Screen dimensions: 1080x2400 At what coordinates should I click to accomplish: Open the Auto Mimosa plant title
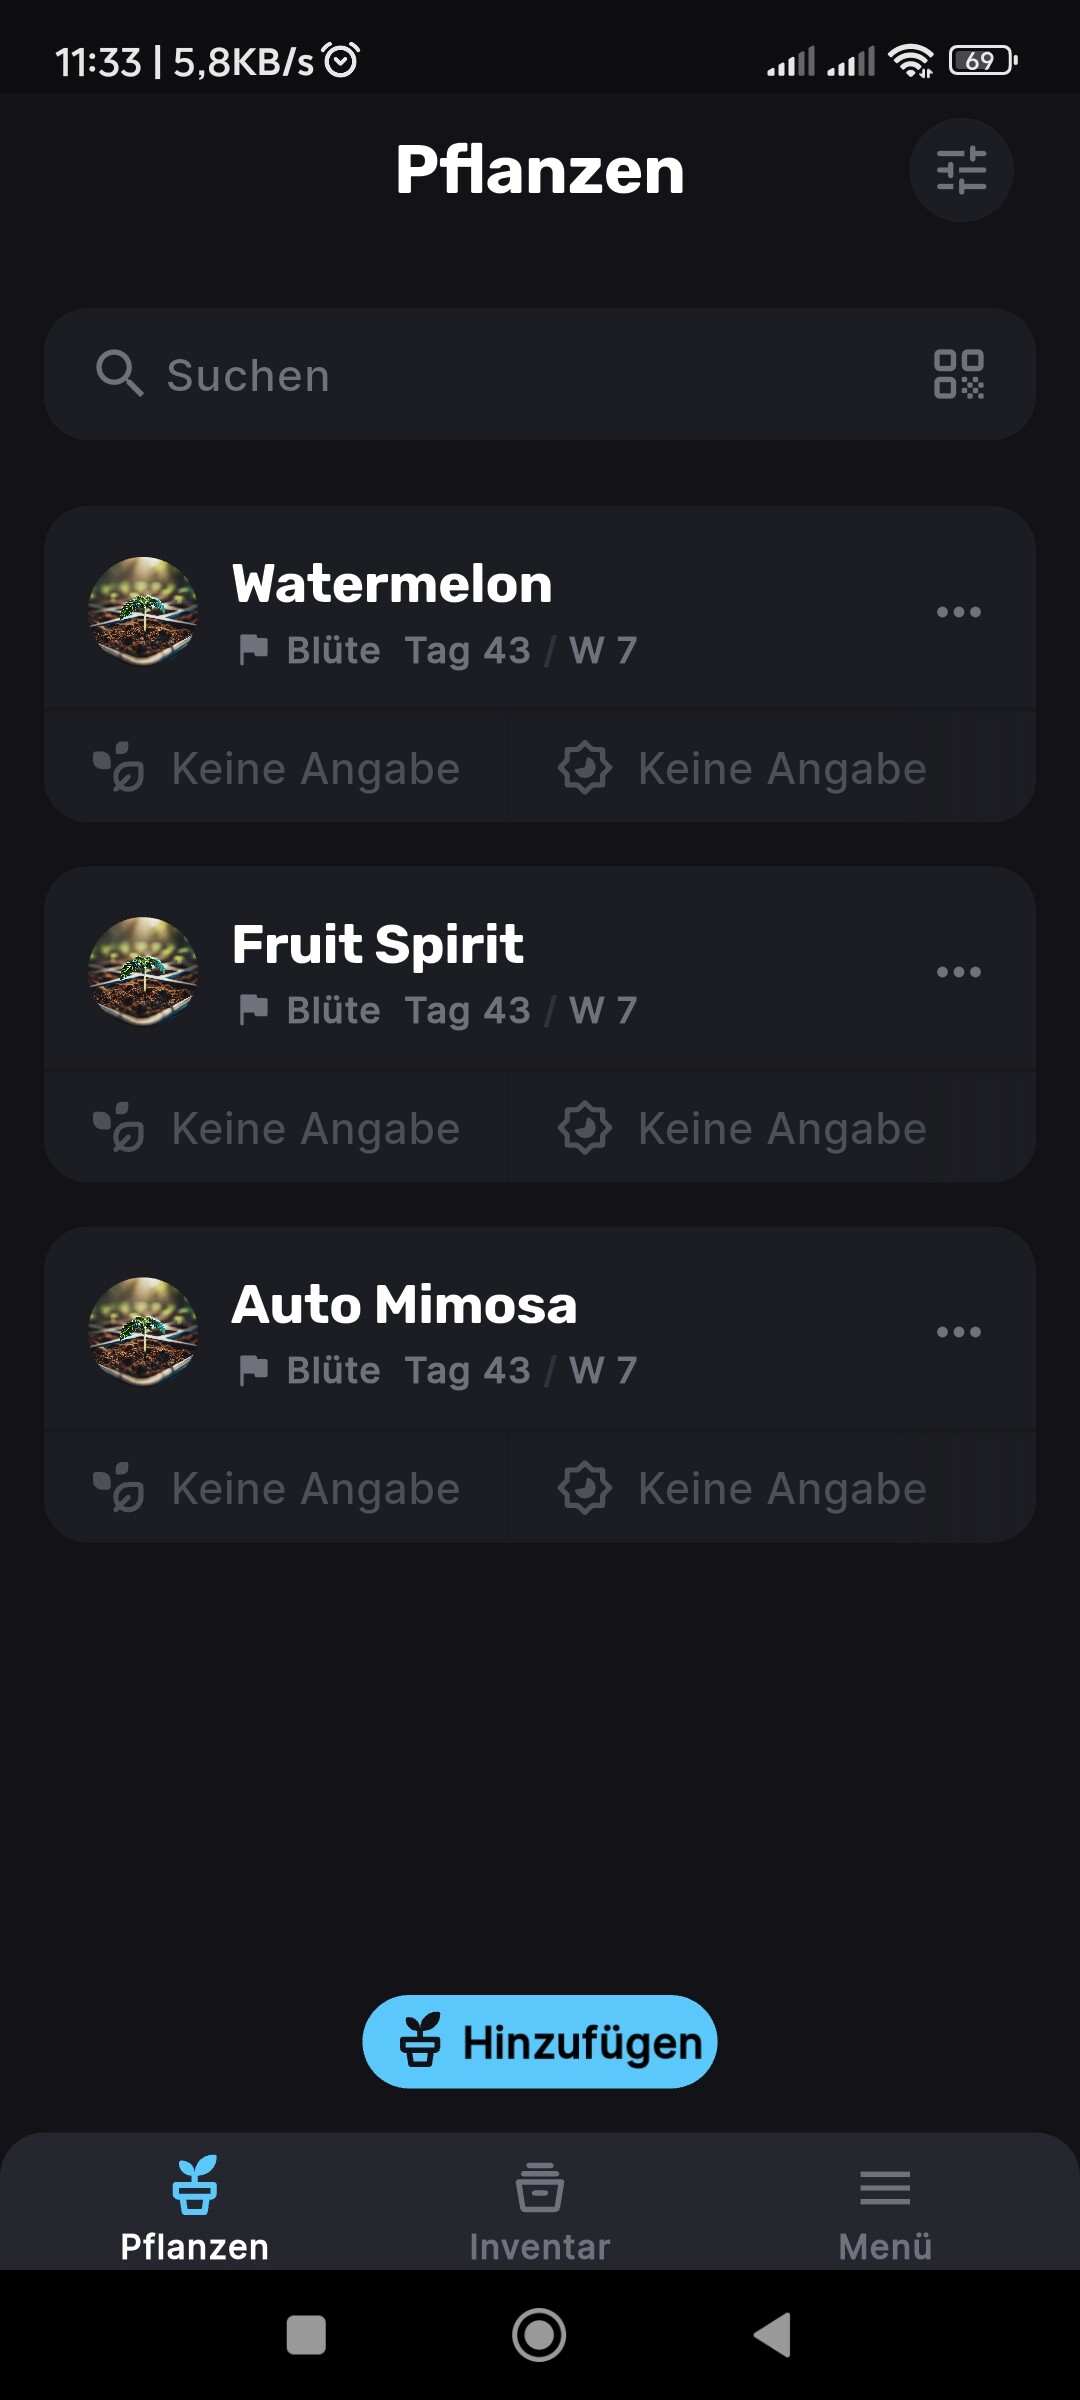click(404, 1305)
